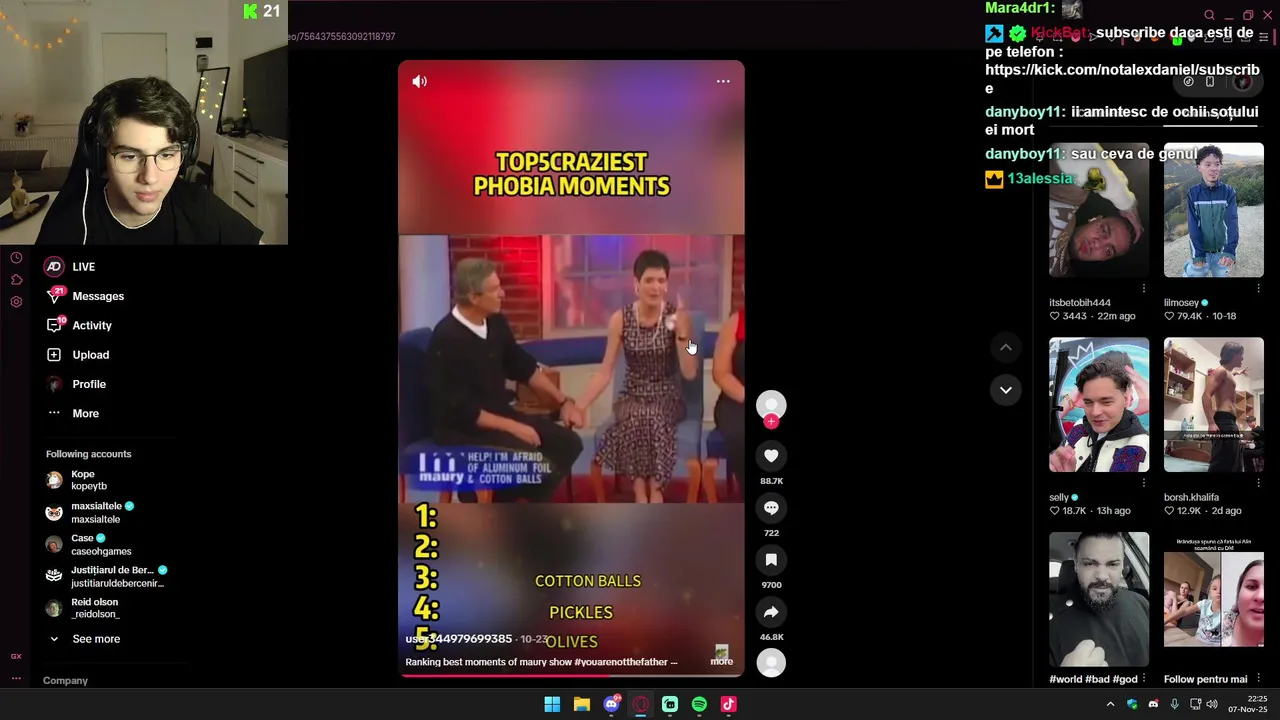Open Kick app from the taskbar
Image resolution: width=1280 pixels, height=720 pixels.
(670, 704)
